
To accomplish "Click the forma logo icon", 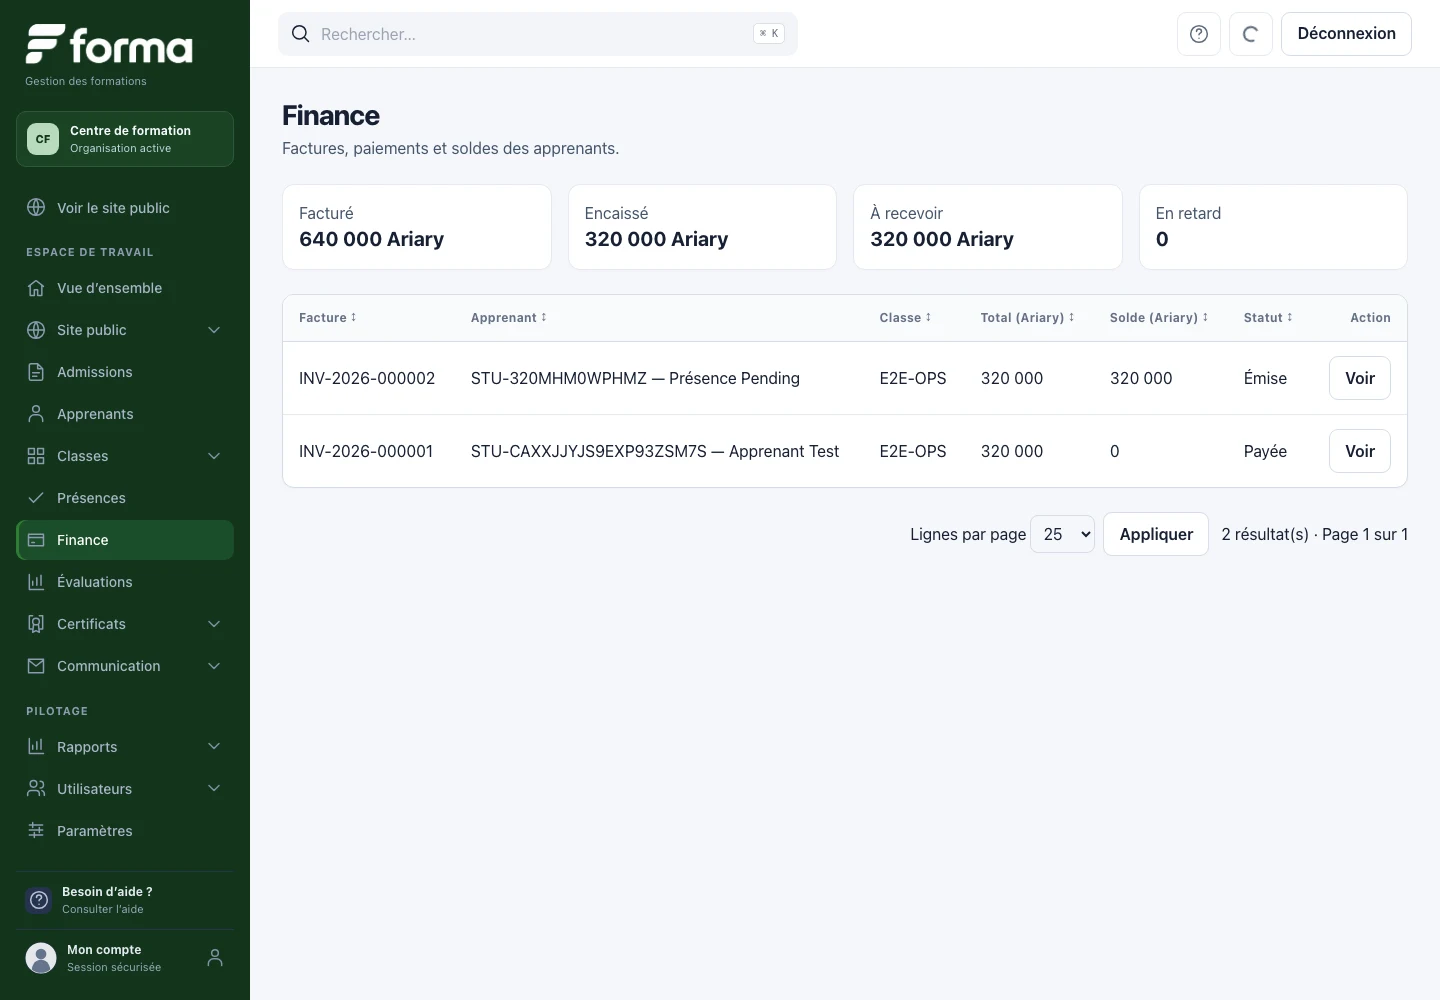I will click(x=45, y=44).
